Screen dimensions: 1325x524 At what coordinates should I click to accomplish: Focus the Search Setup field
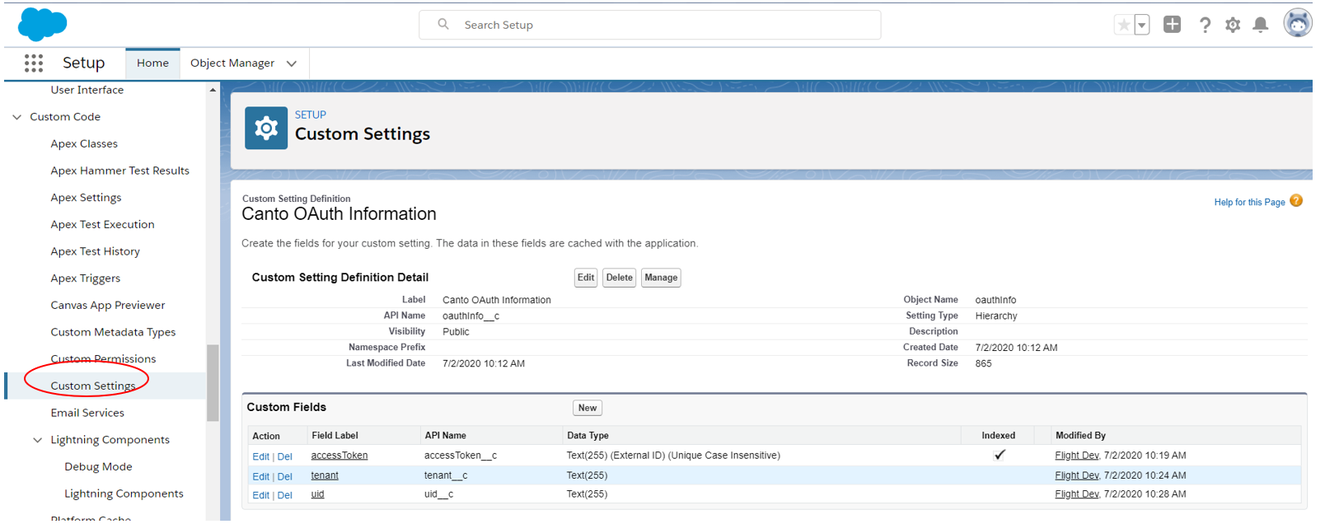(650, 25)
